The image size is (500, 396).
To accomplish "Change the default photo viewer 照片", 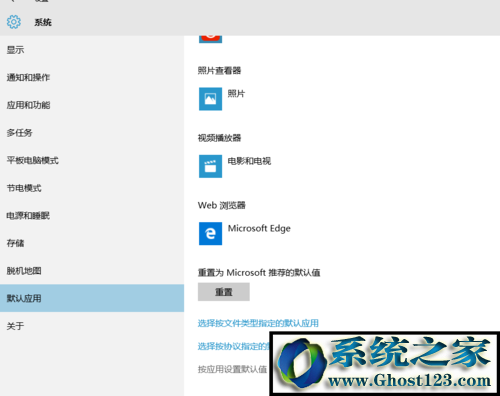I will coord(236,94).
